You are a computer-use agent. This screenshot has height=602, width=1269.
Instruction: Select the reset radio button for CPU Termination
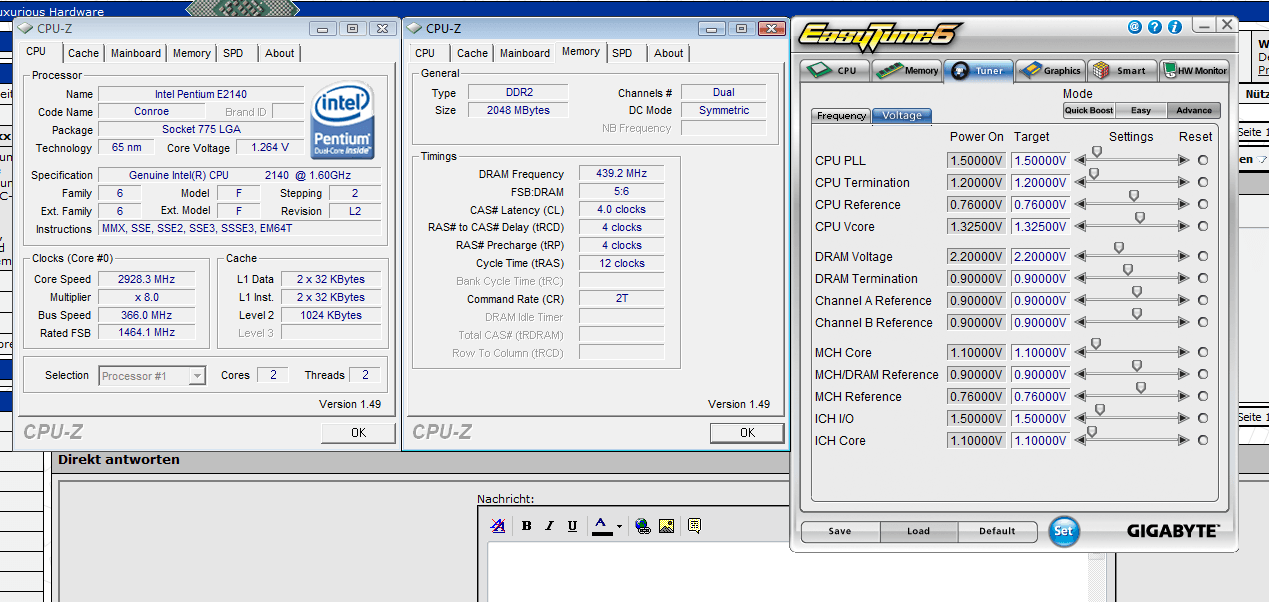1203,182
